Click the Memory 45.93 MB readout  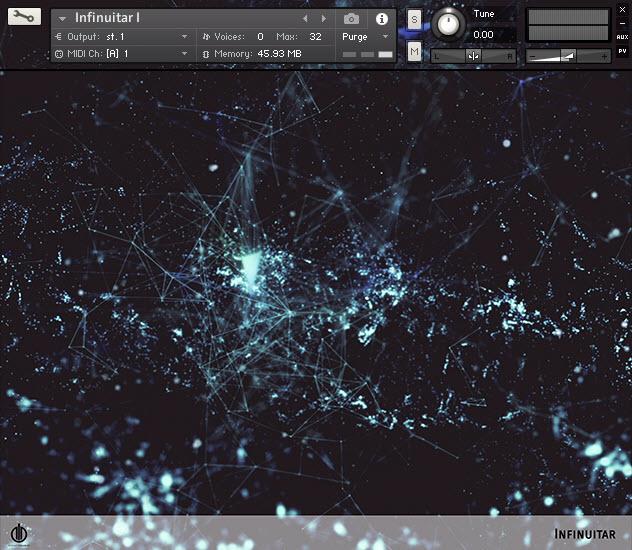[x=279, y=54]
